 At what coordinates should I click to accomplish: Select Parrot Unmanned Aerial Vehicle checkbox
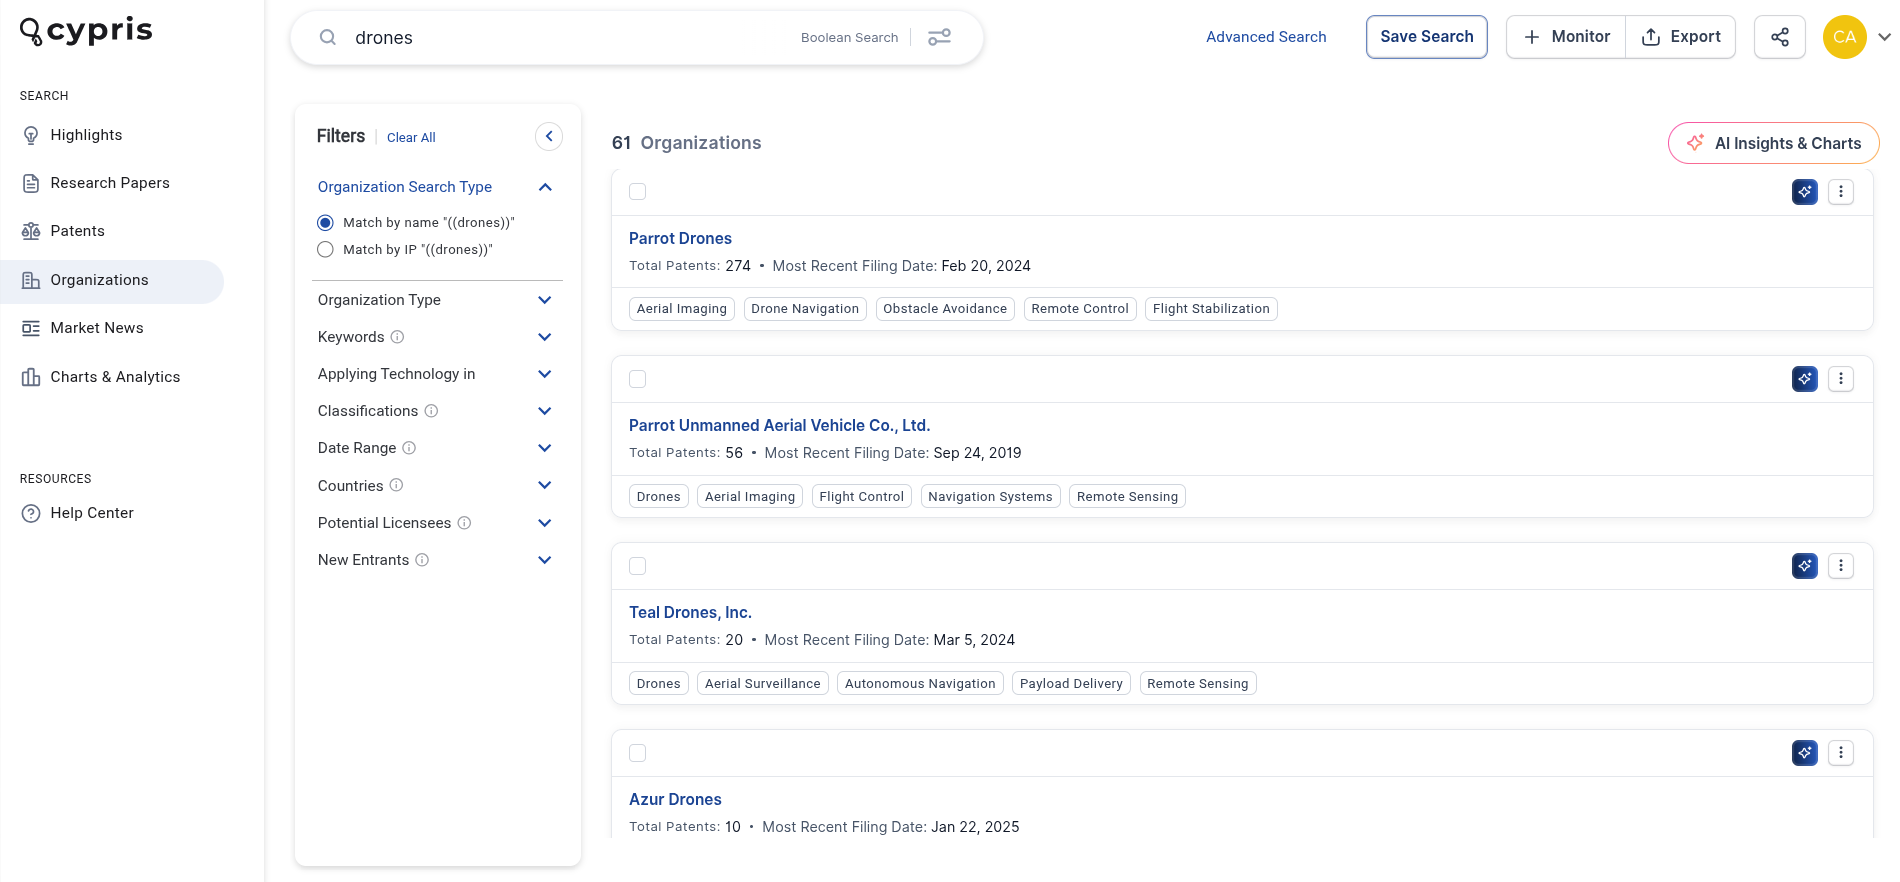click(x=637, y=379)
